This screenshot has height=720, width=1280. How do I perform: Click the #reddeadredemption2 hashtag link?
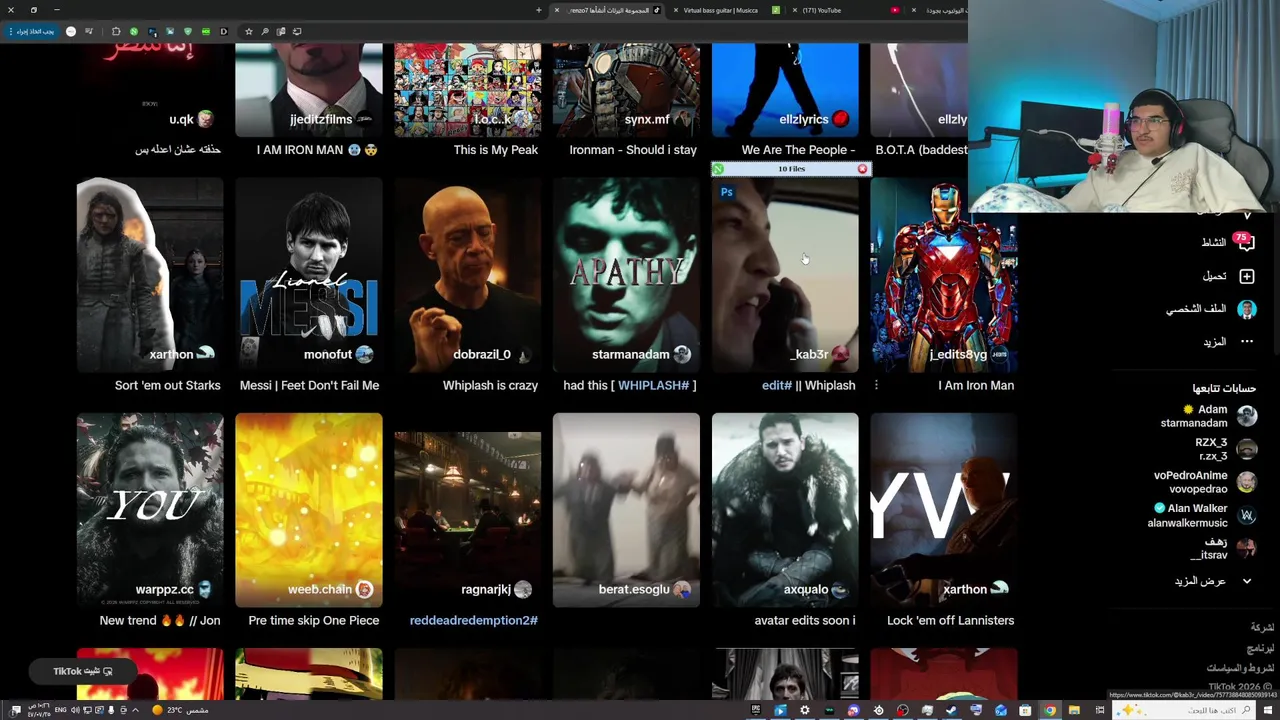coord(473,620)
